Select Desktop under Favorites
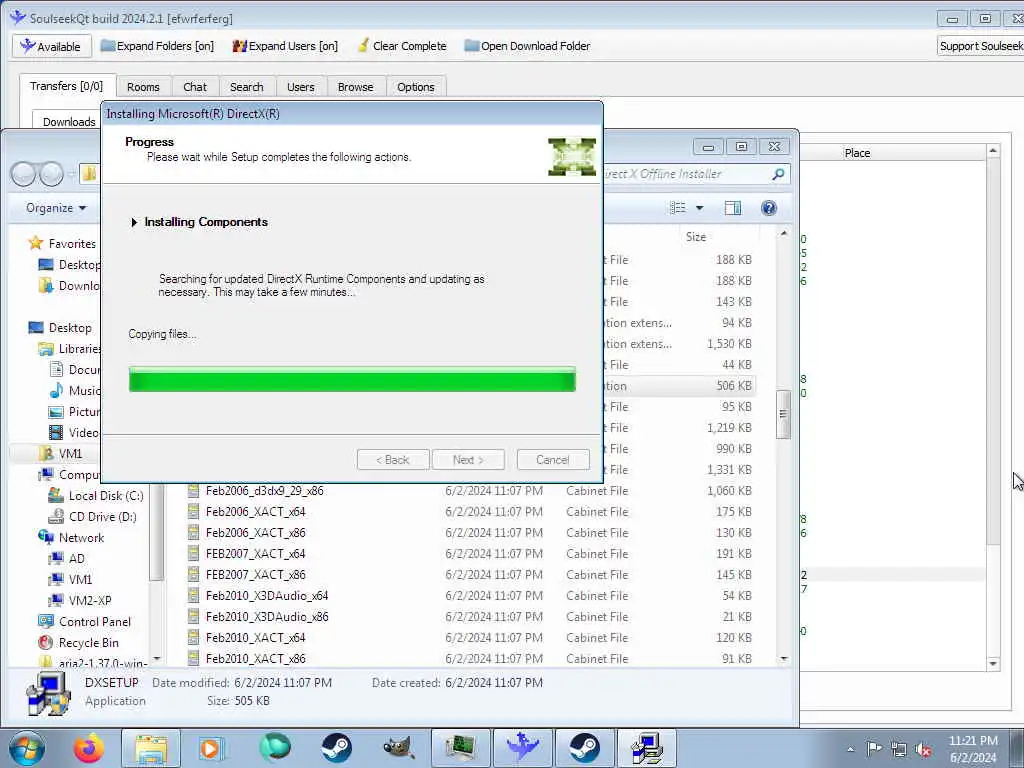This screenshot has width=1024, height=768. (71, 264)
